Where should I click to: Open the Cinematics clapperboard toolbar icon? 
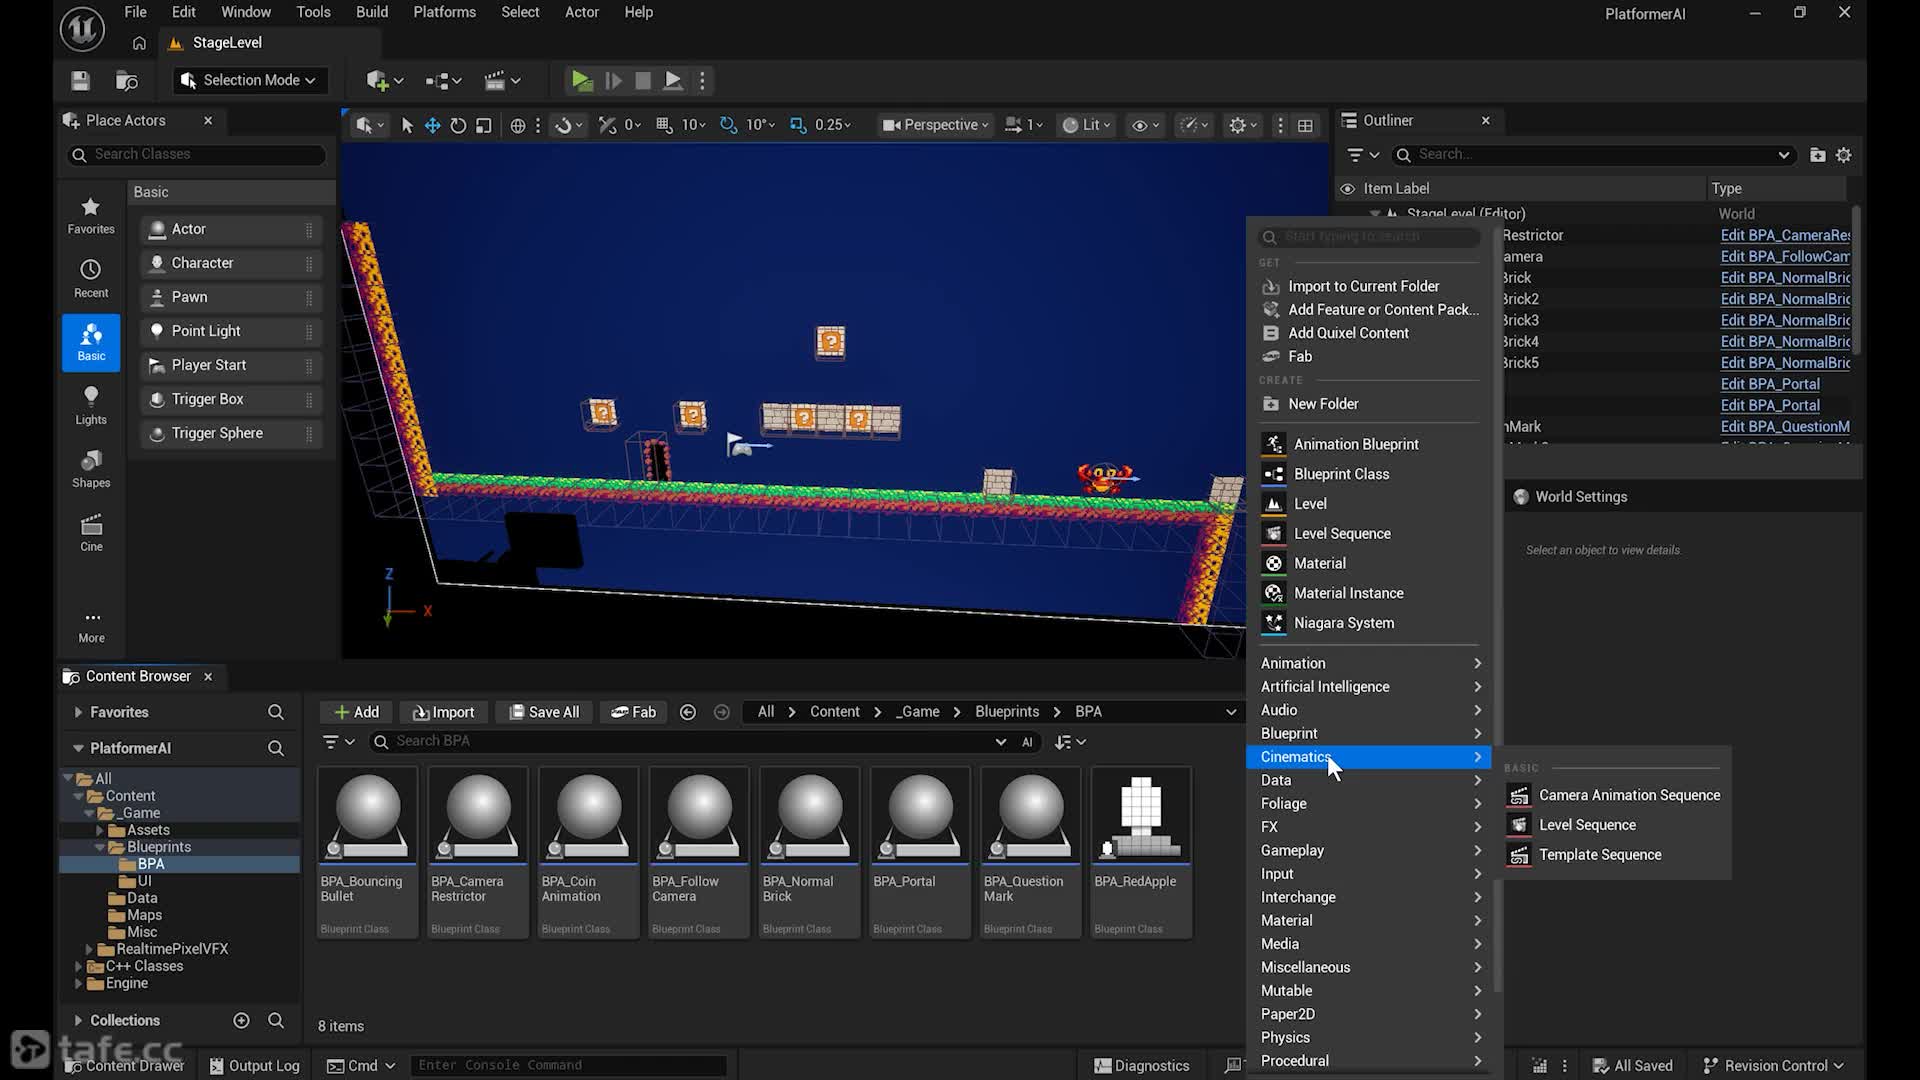coord(502,81)
